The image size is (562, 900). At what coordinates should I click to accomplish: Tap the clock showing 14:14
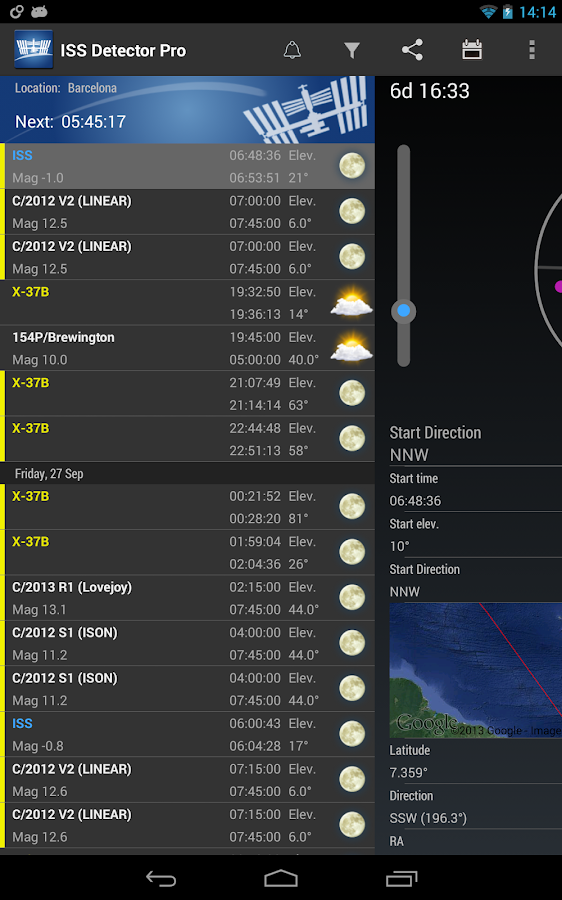click(537, 12)
